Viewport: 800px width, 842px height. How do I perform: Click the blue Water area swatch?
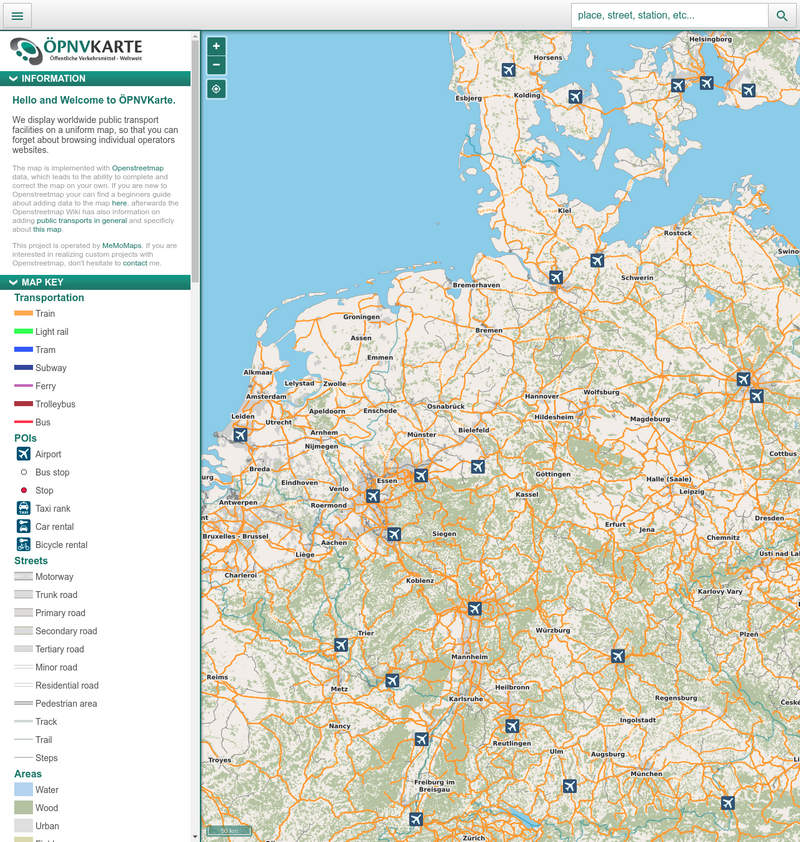pos(24,790)
